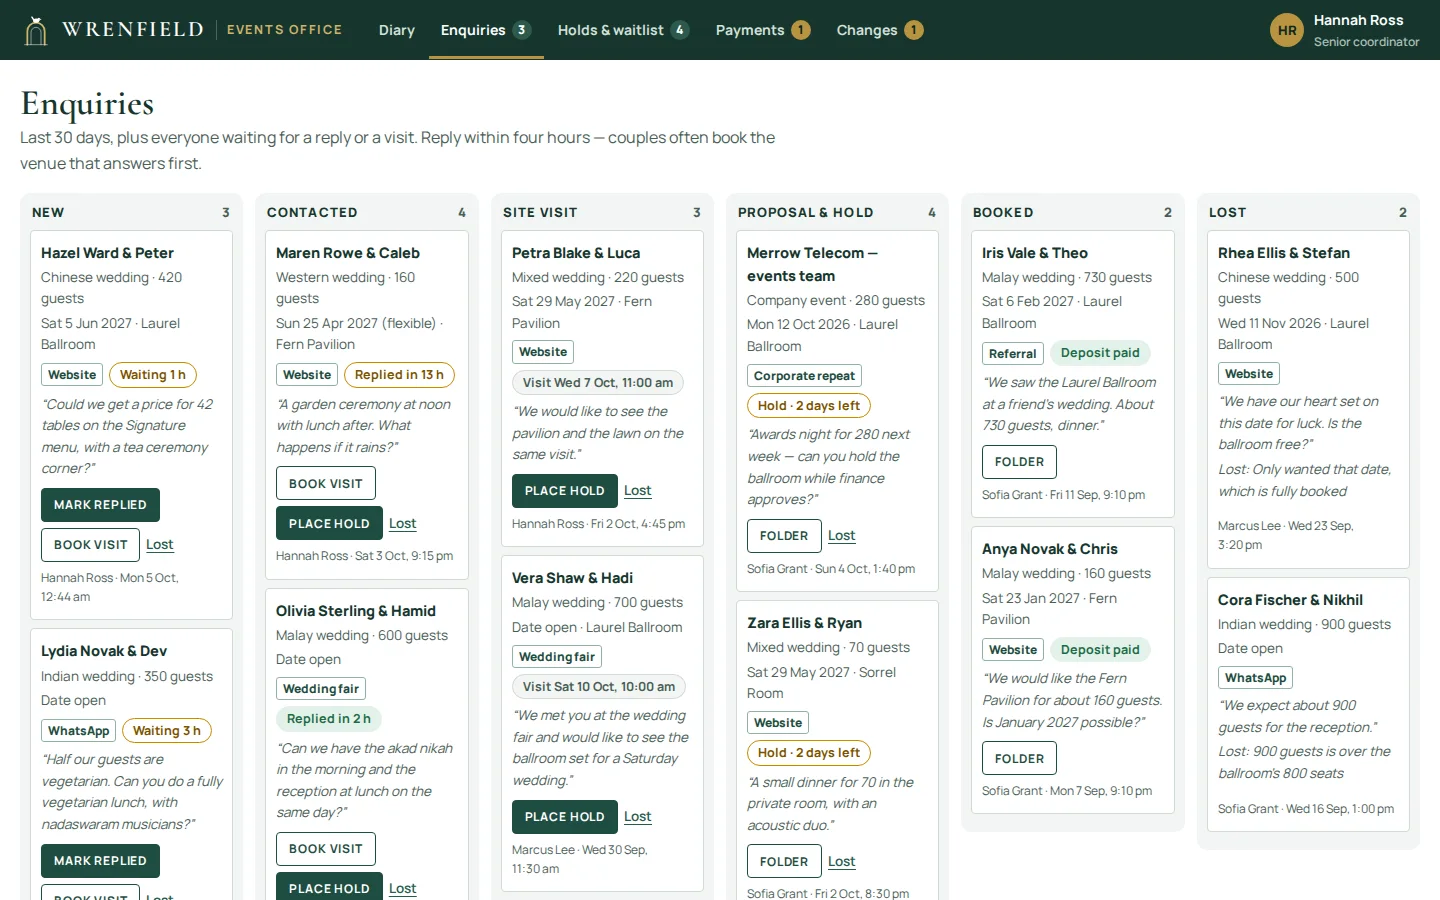Mark Vera Shaw & Hadi as Lost
This screenshot has width=1440, height=900.
(637, 817)
